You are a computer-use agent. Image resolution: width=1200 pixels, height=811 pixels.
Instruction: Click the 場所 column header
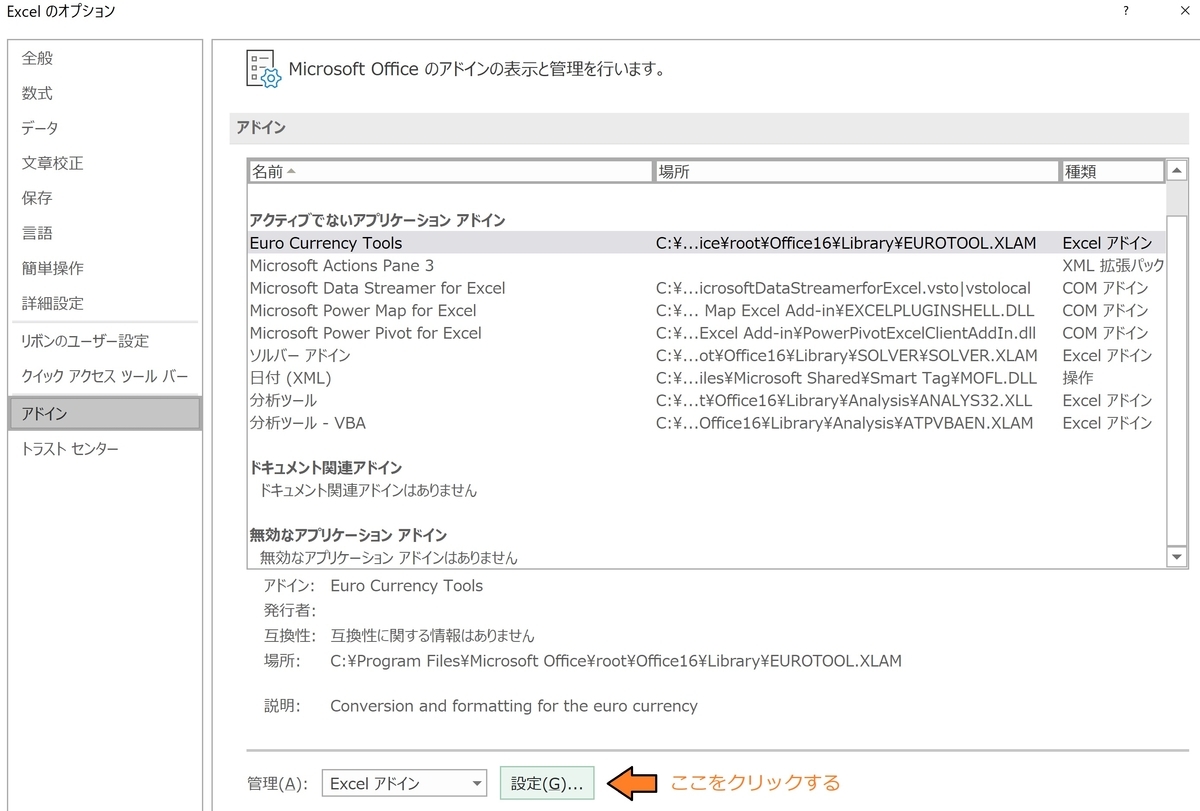pyautogui.click(x=856, y=172)
